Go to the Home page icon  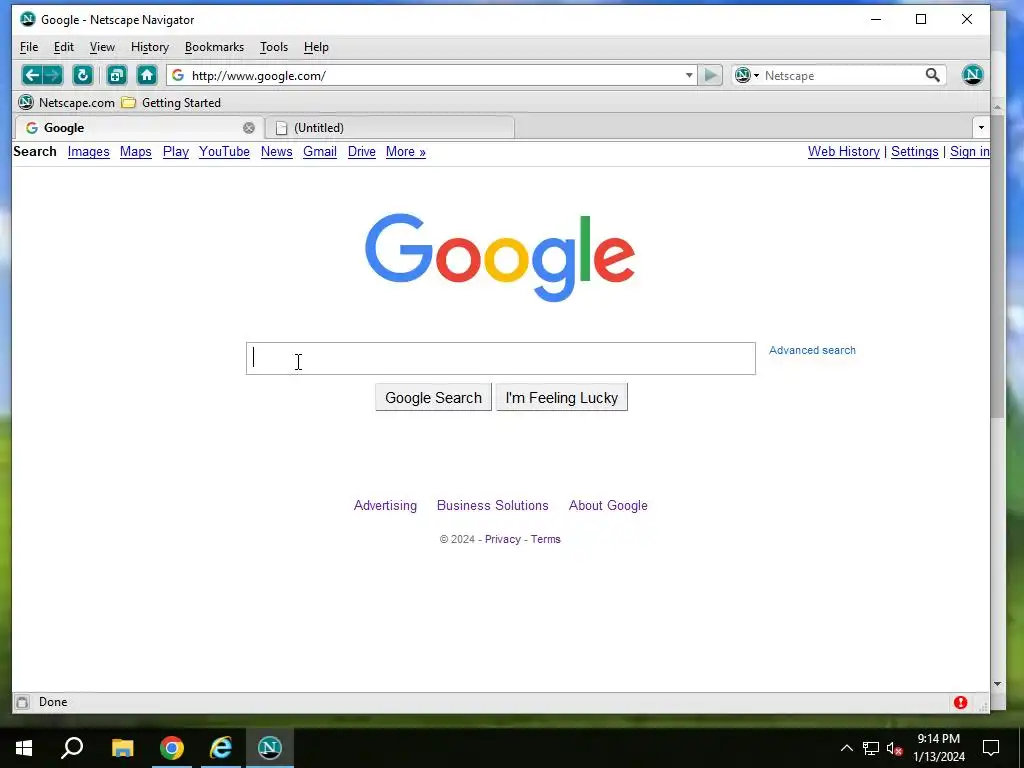click(147, 75)
